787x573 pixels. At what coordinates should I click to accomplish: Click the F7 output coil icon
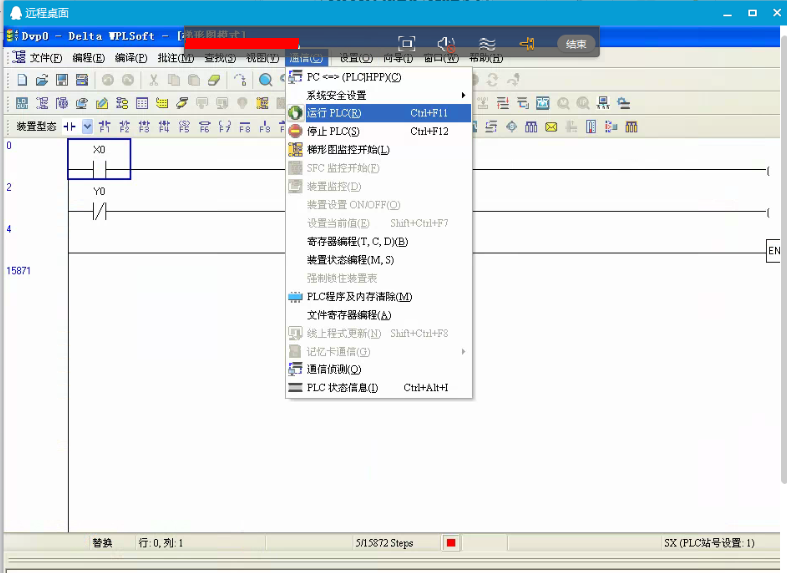click(224, 127)
